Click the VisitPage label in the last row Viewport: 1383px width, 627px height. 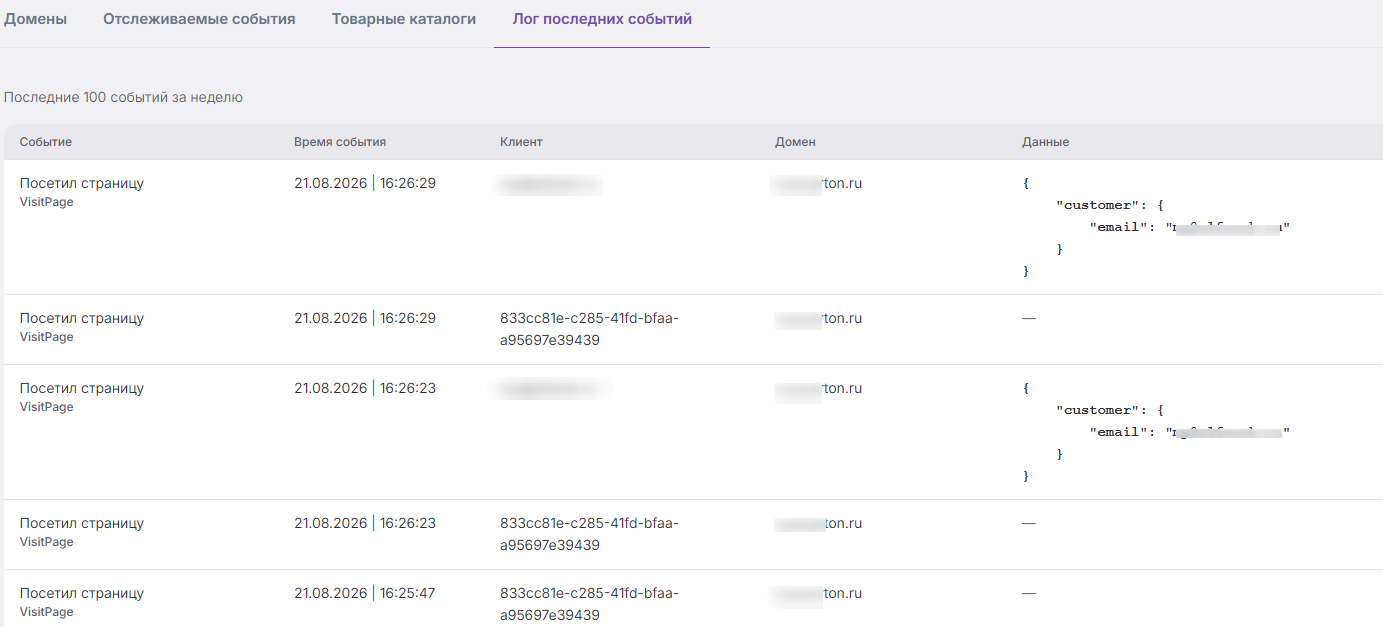47,612
